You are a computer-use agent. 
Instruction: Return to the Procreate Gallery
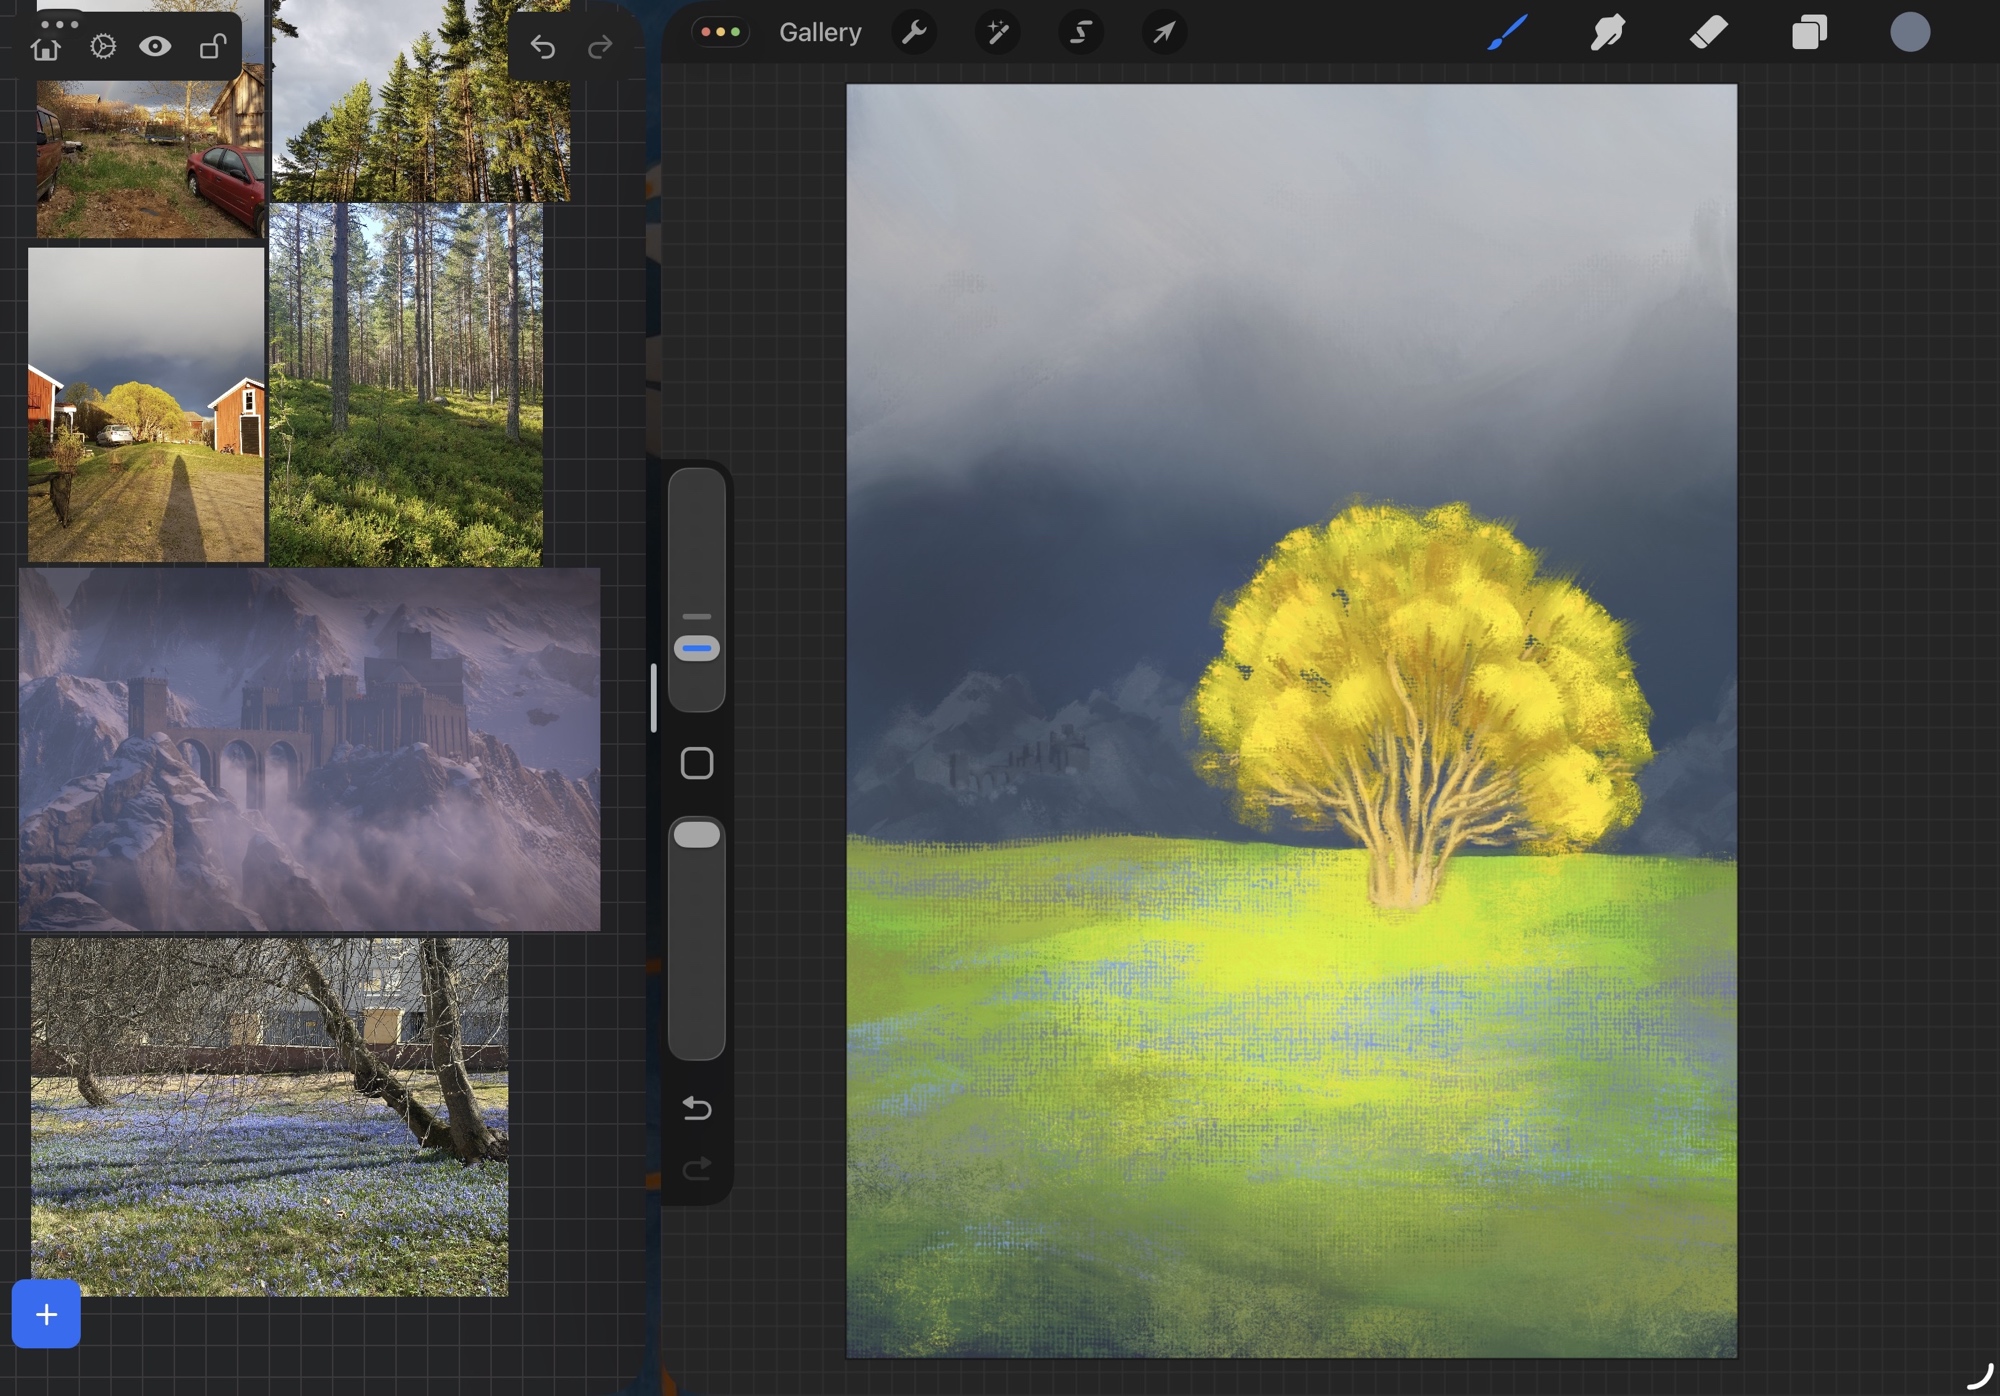[x=820, y=33]
